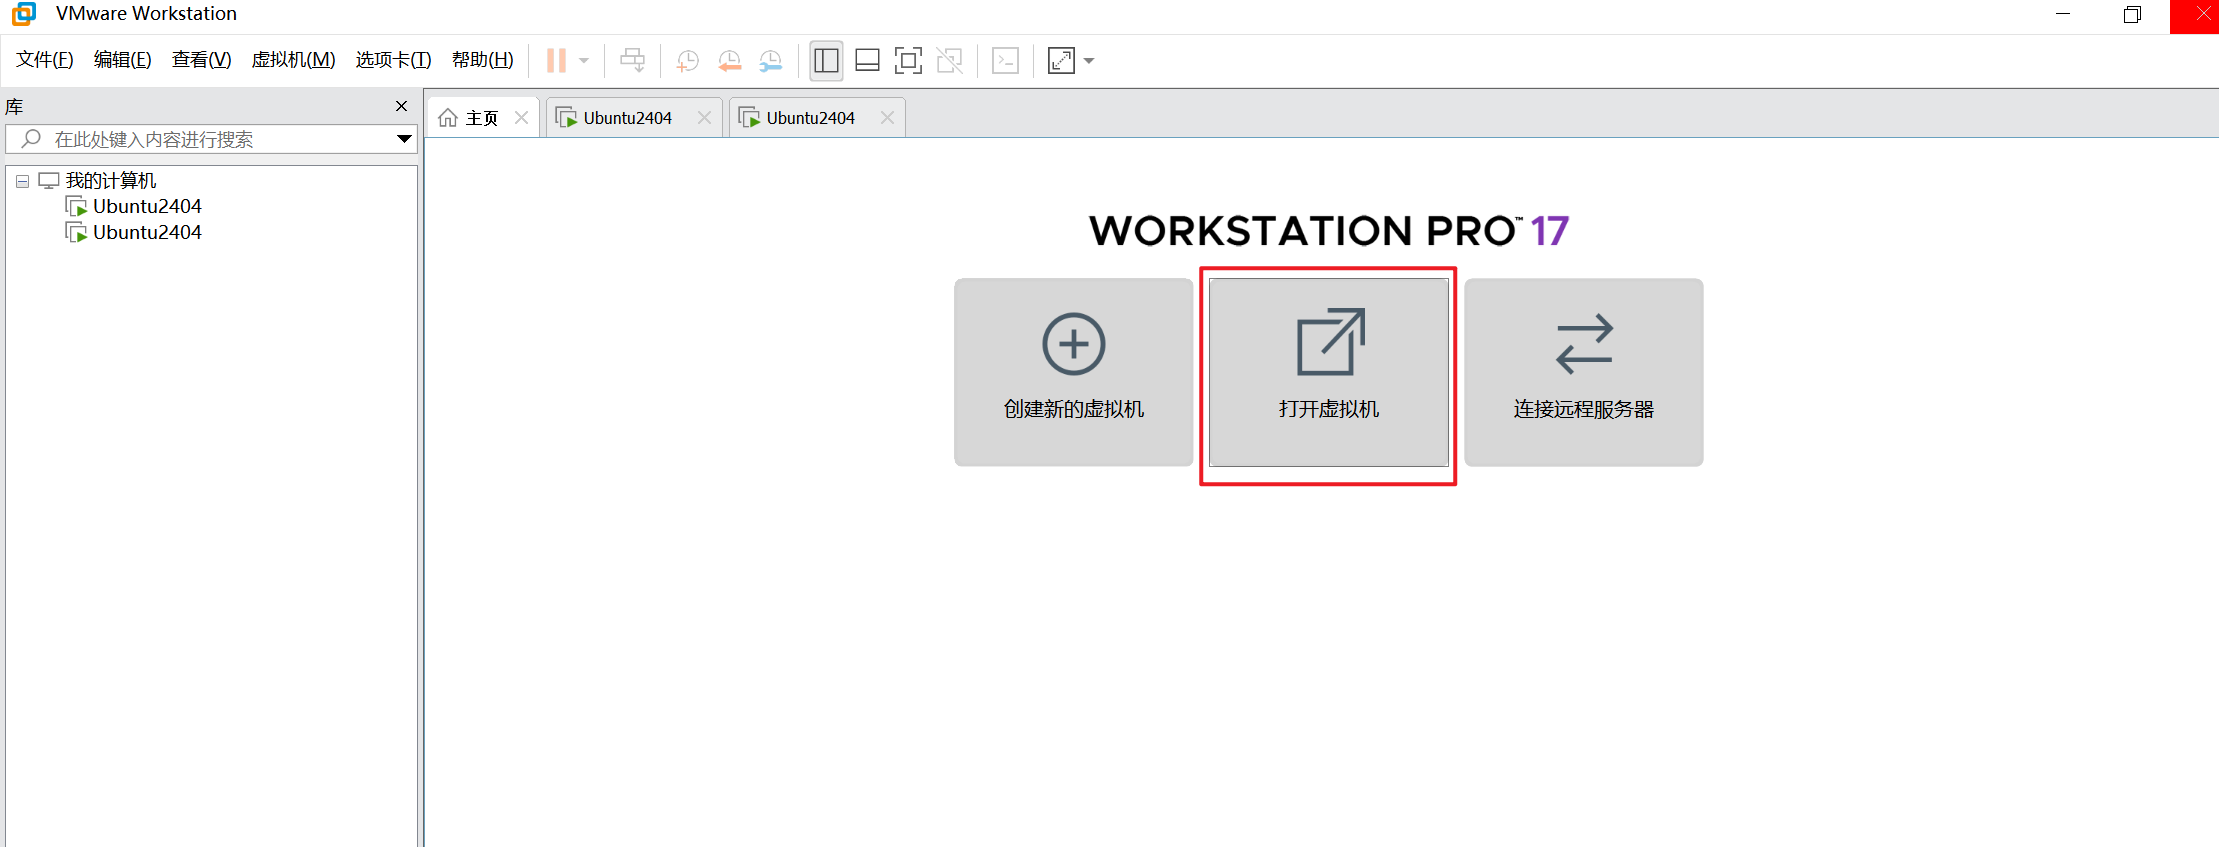2219x847 pixels.
Task: Open the stretch display dropdown arrow
Action: (1089, 61)
